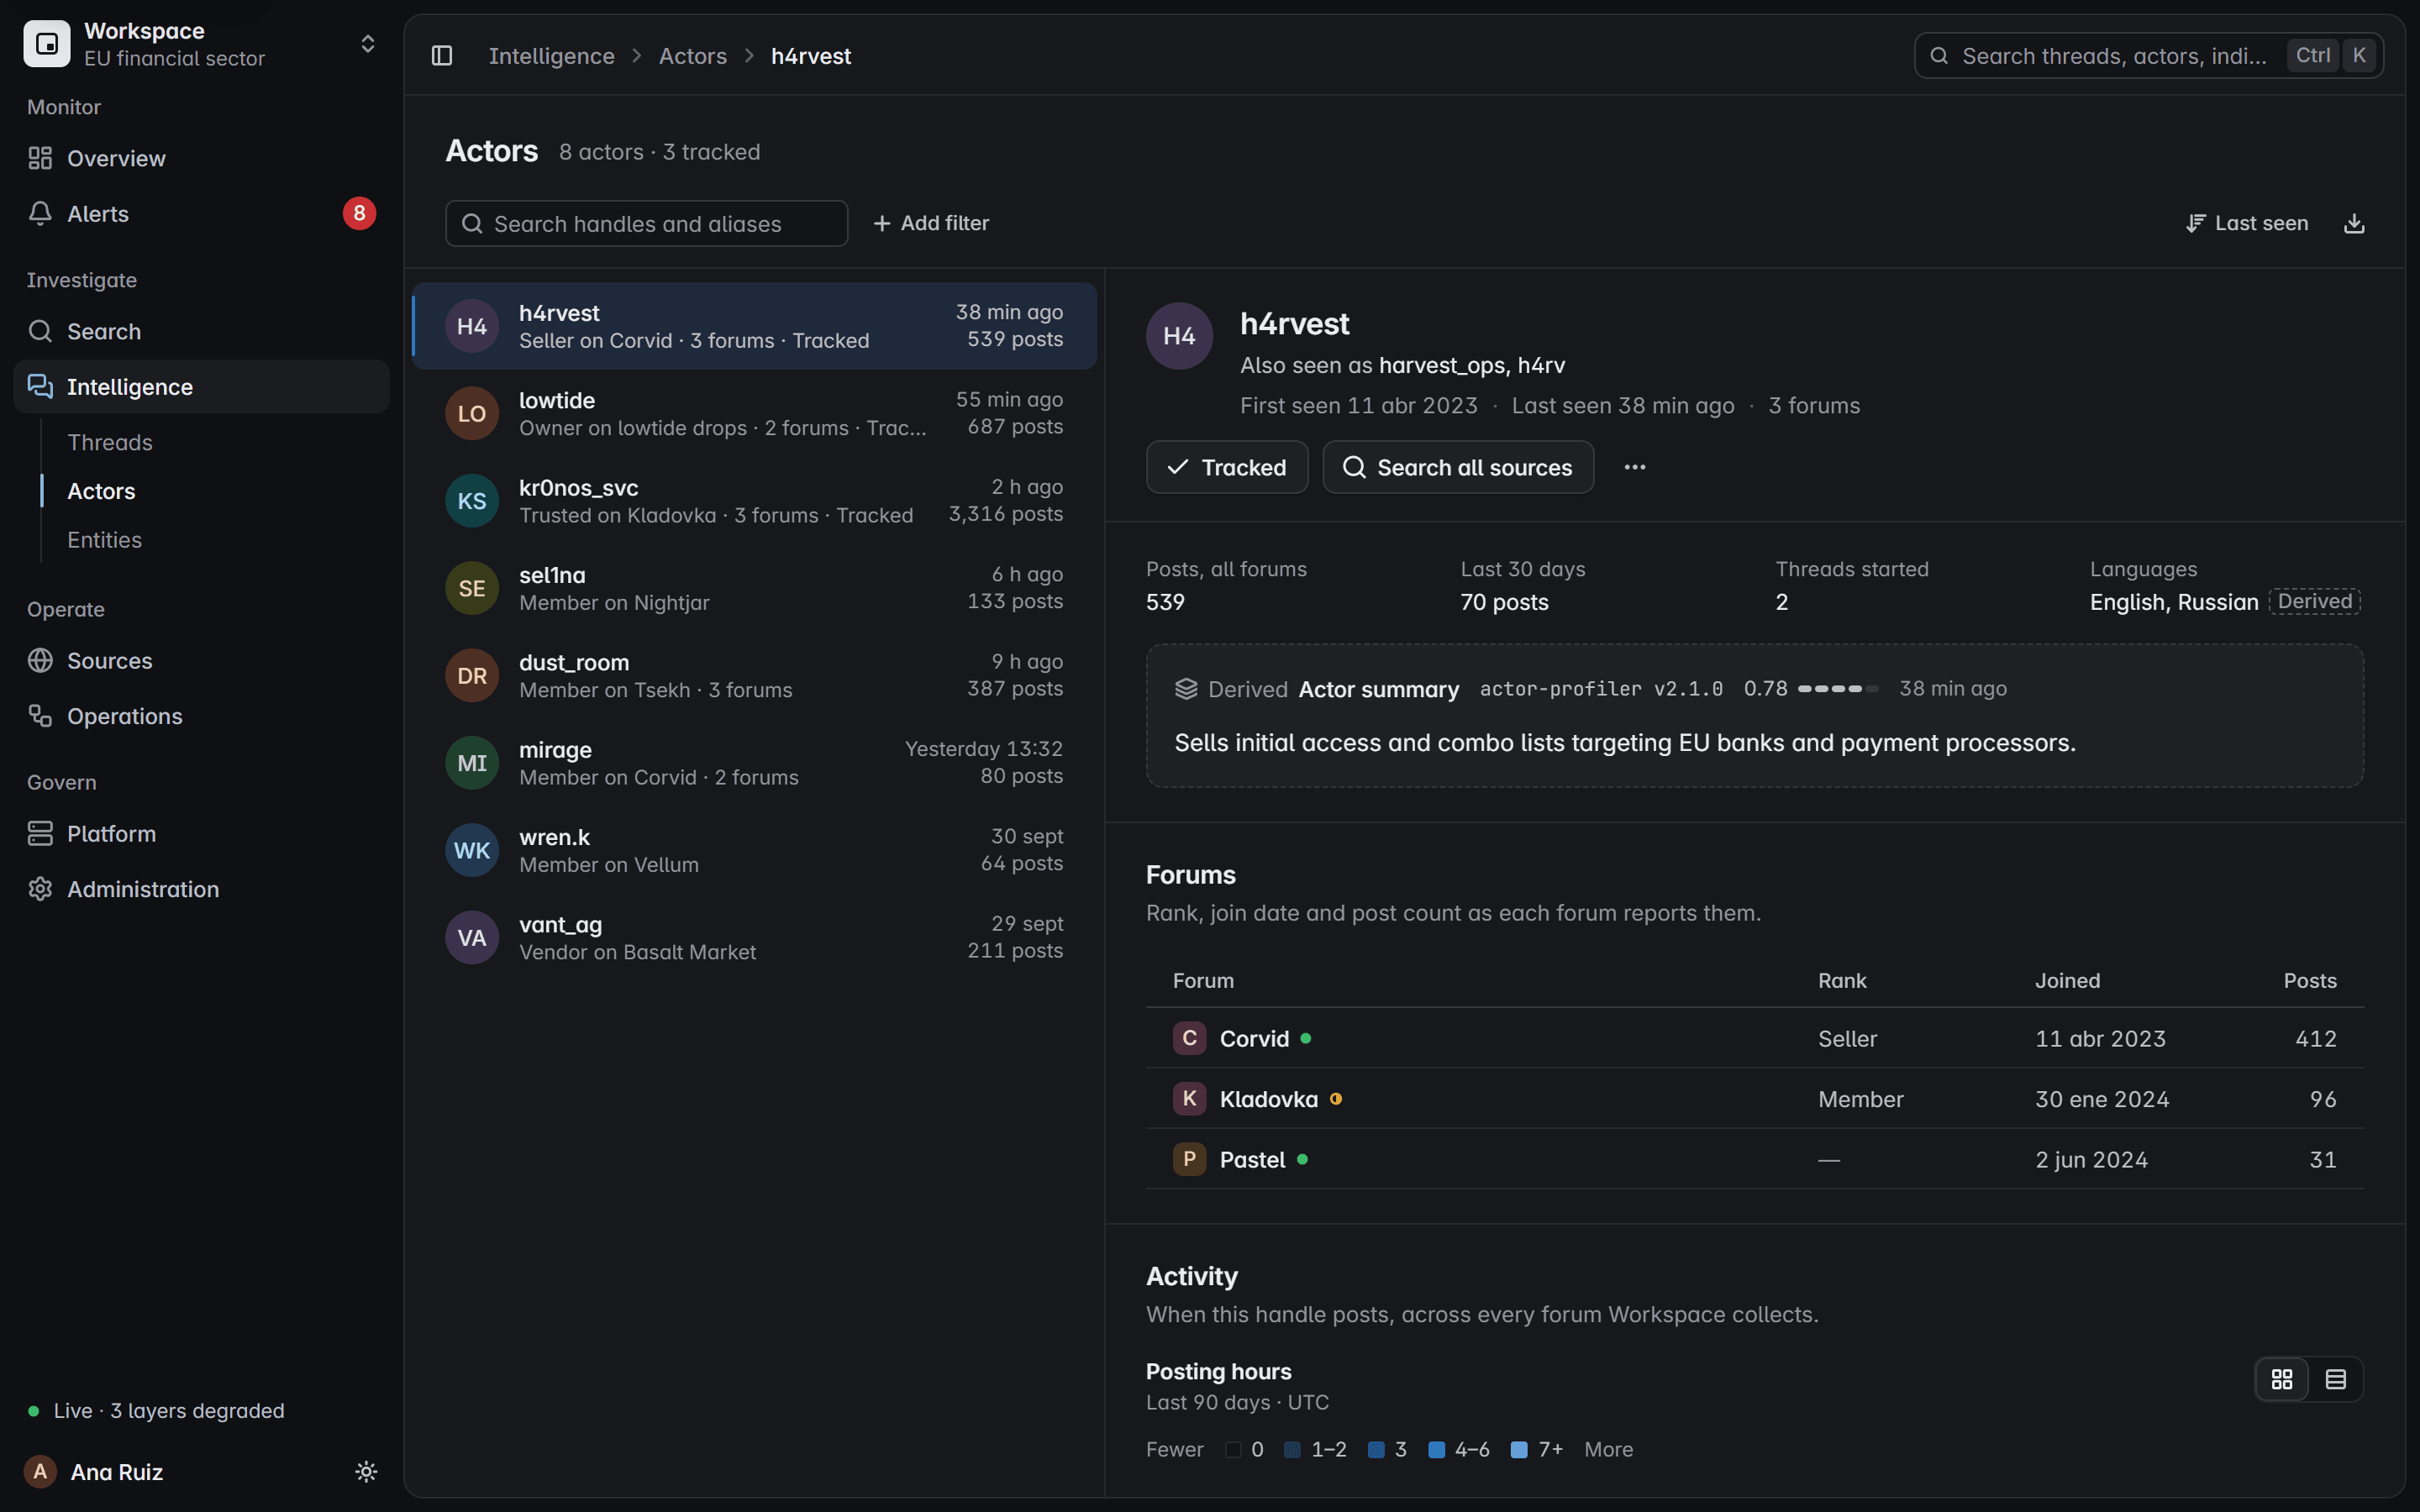This screenshot has height=1512, width=2420.
Task: Collapse the Intelligence section
Action: [202, 386]
